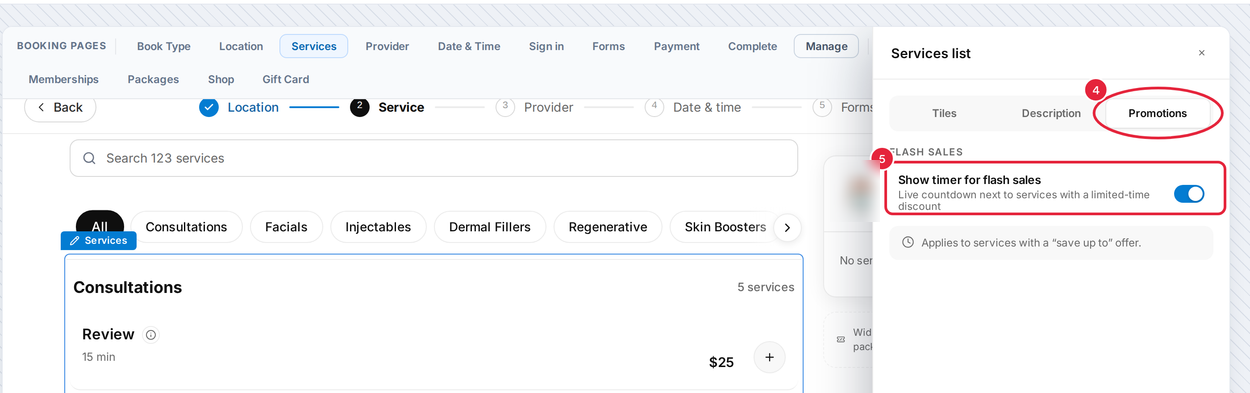
Task: Open the Forms page tab
Action: point(608,46)
